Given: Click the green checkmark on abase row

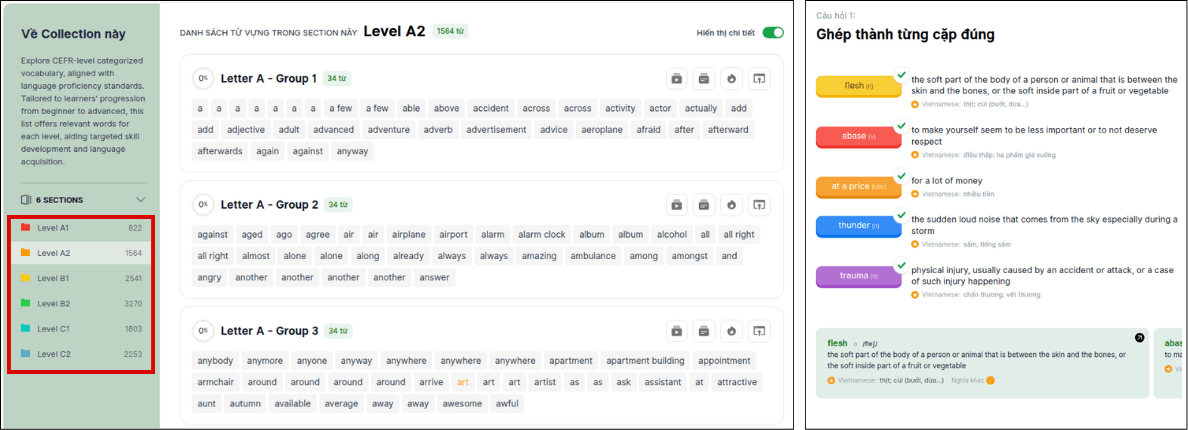Looking at the screenshot, I should (901, 125).
